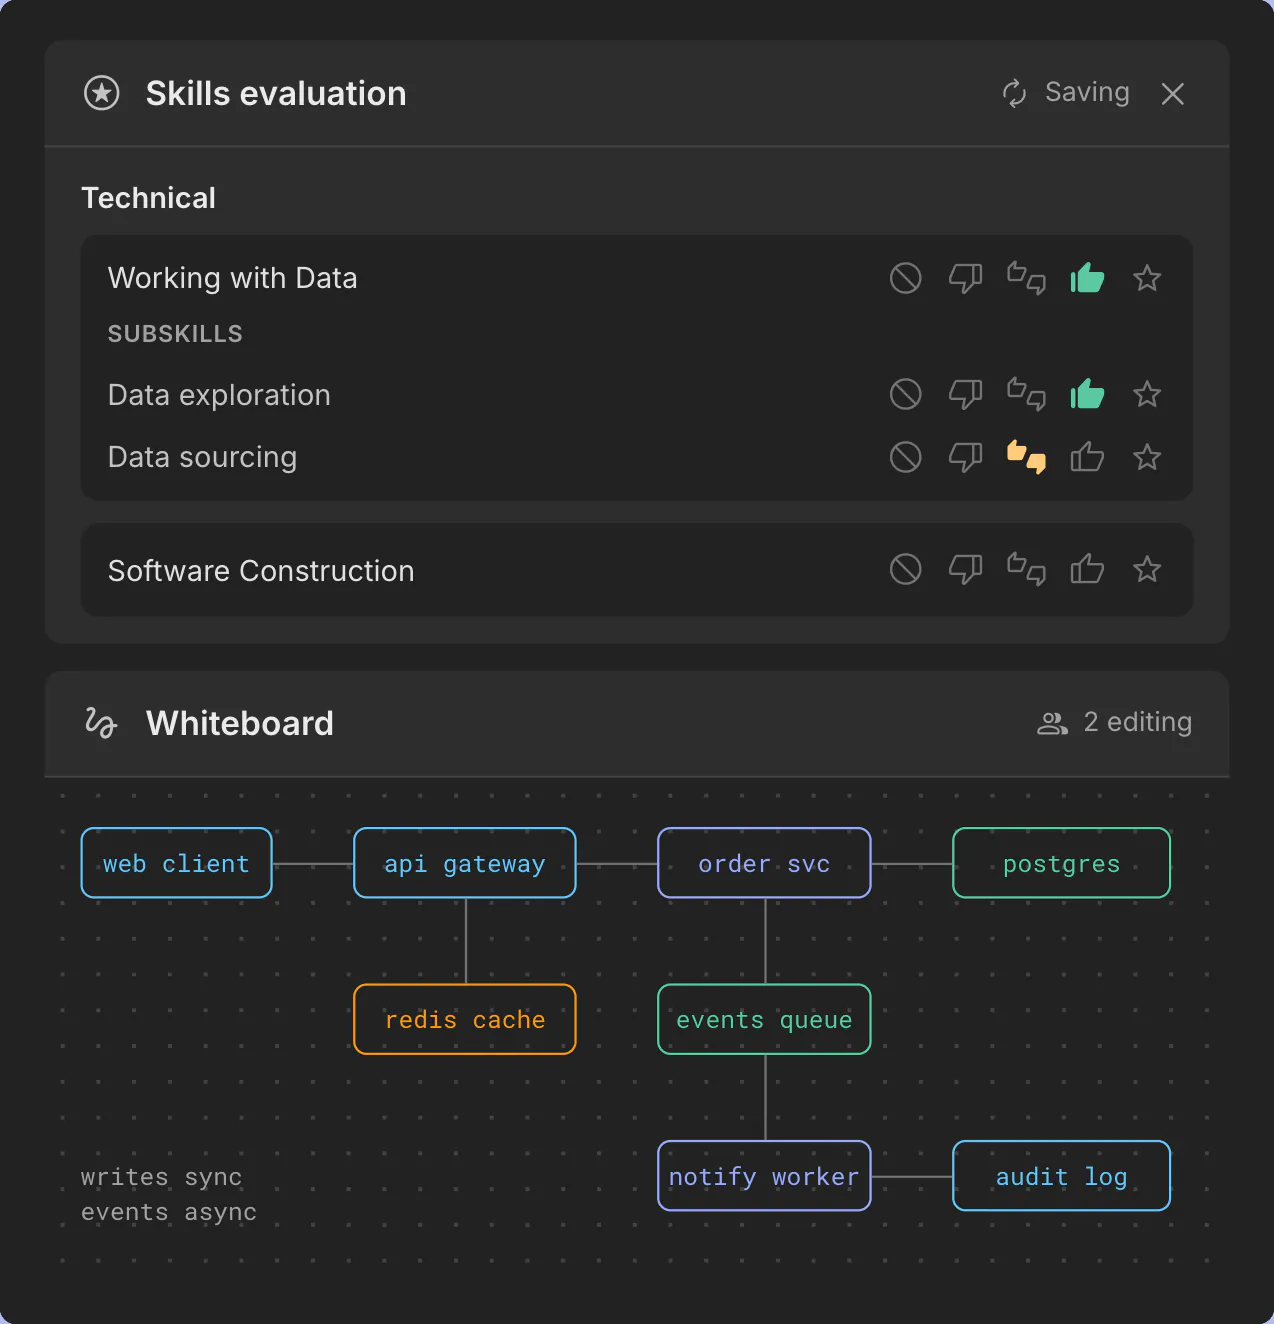Click the Skills evaluation title
Image resolution: width=1274 pixels, height=1324 pixels.
[276, 93]
